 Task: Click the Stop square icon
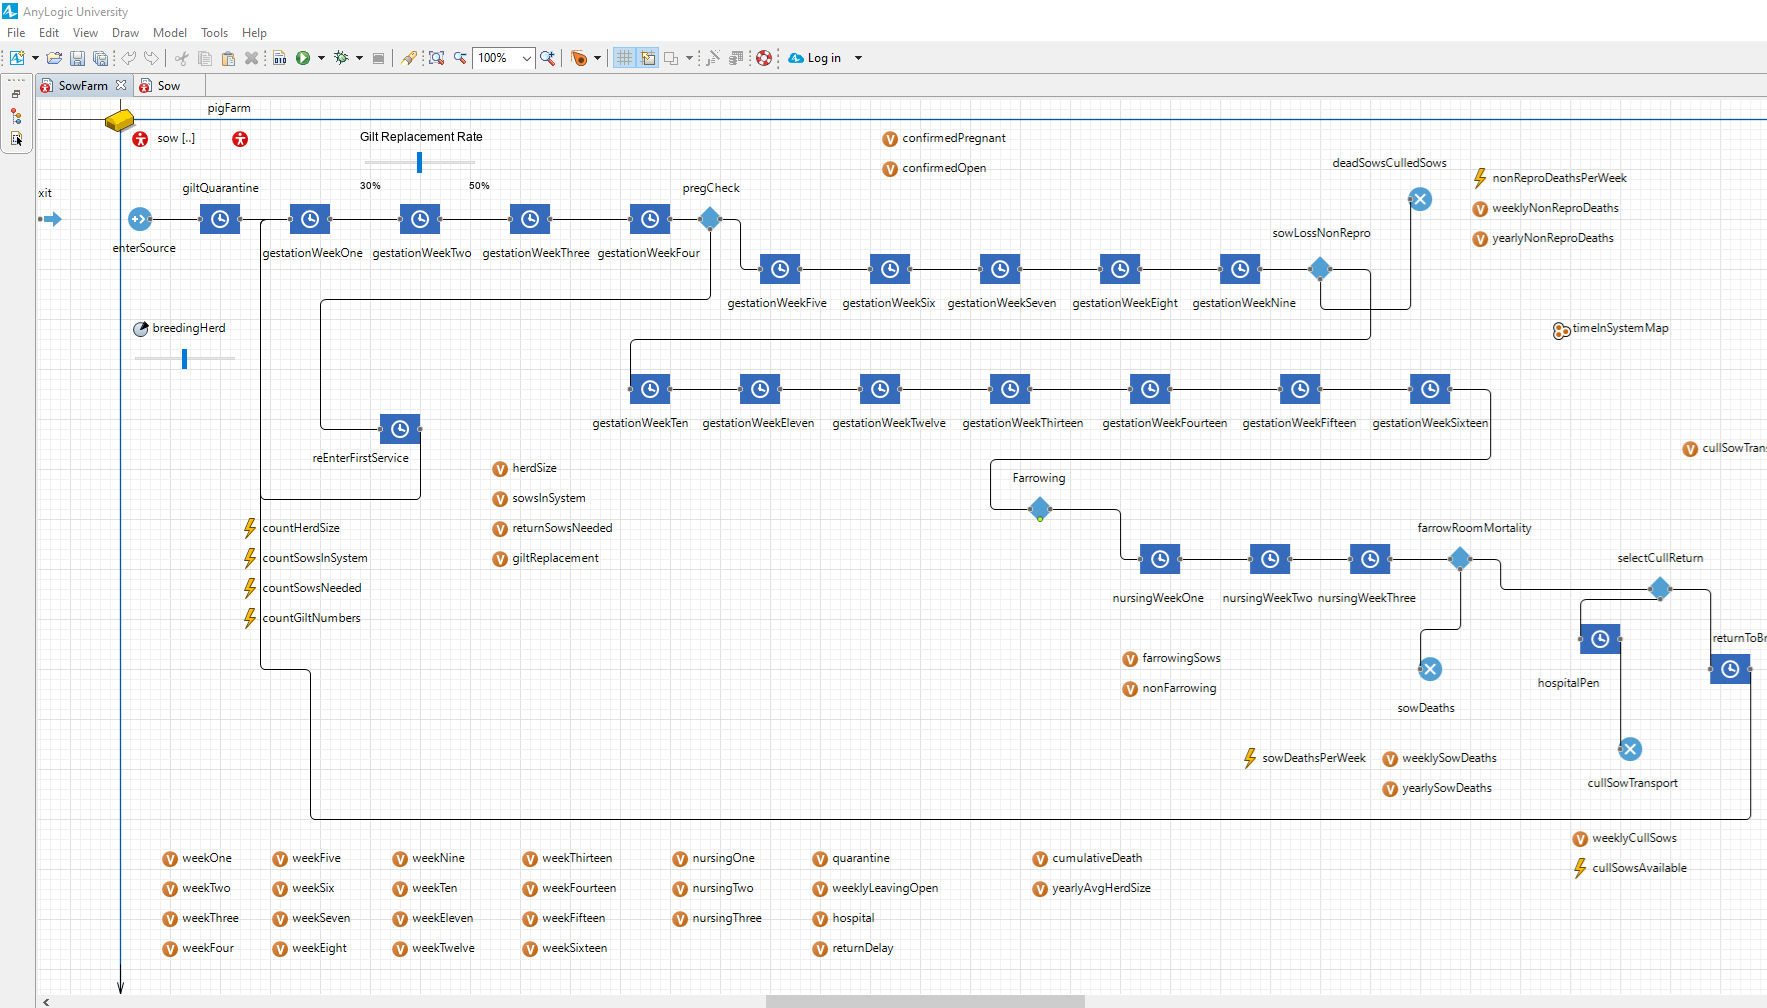pyautogui.click(x=378, y=58)
